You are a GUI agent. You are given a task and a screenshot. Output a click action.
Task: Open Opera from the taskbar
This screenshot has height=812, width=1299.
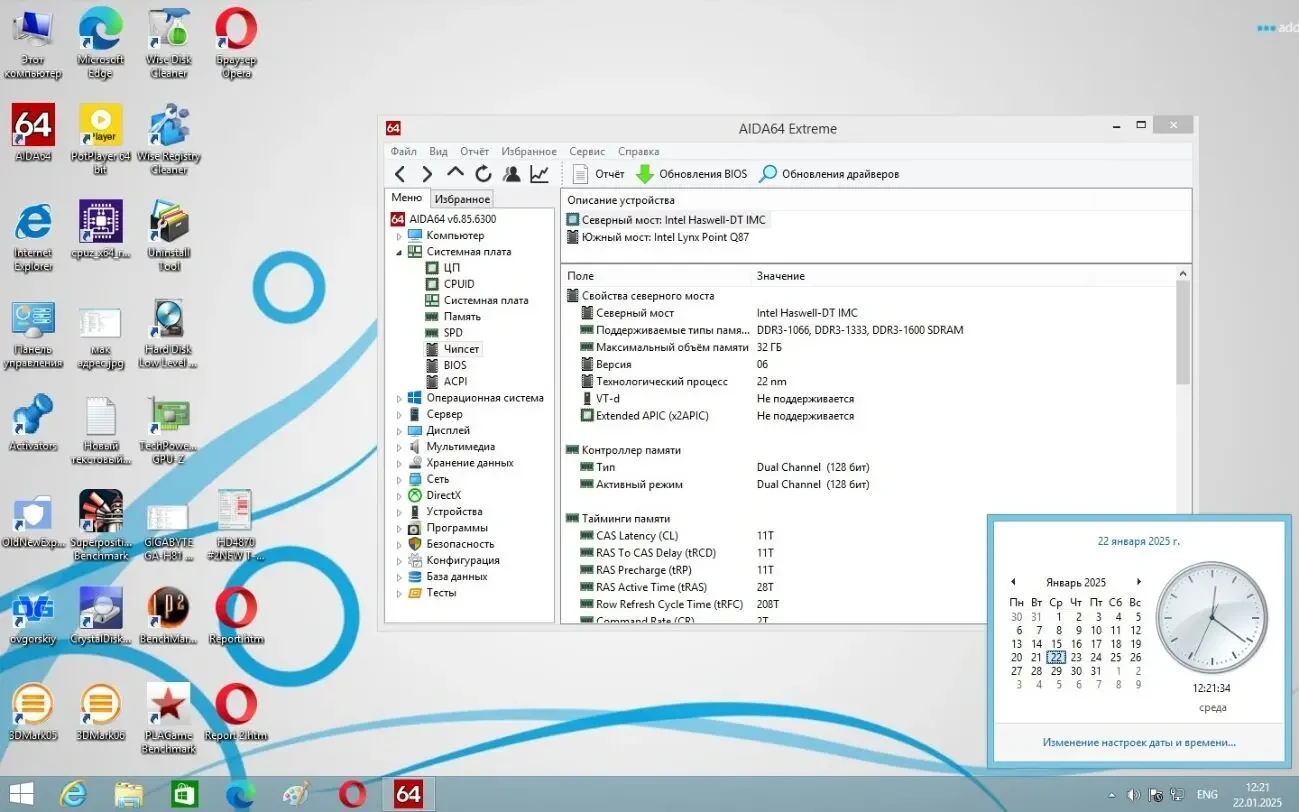(349, 793)
